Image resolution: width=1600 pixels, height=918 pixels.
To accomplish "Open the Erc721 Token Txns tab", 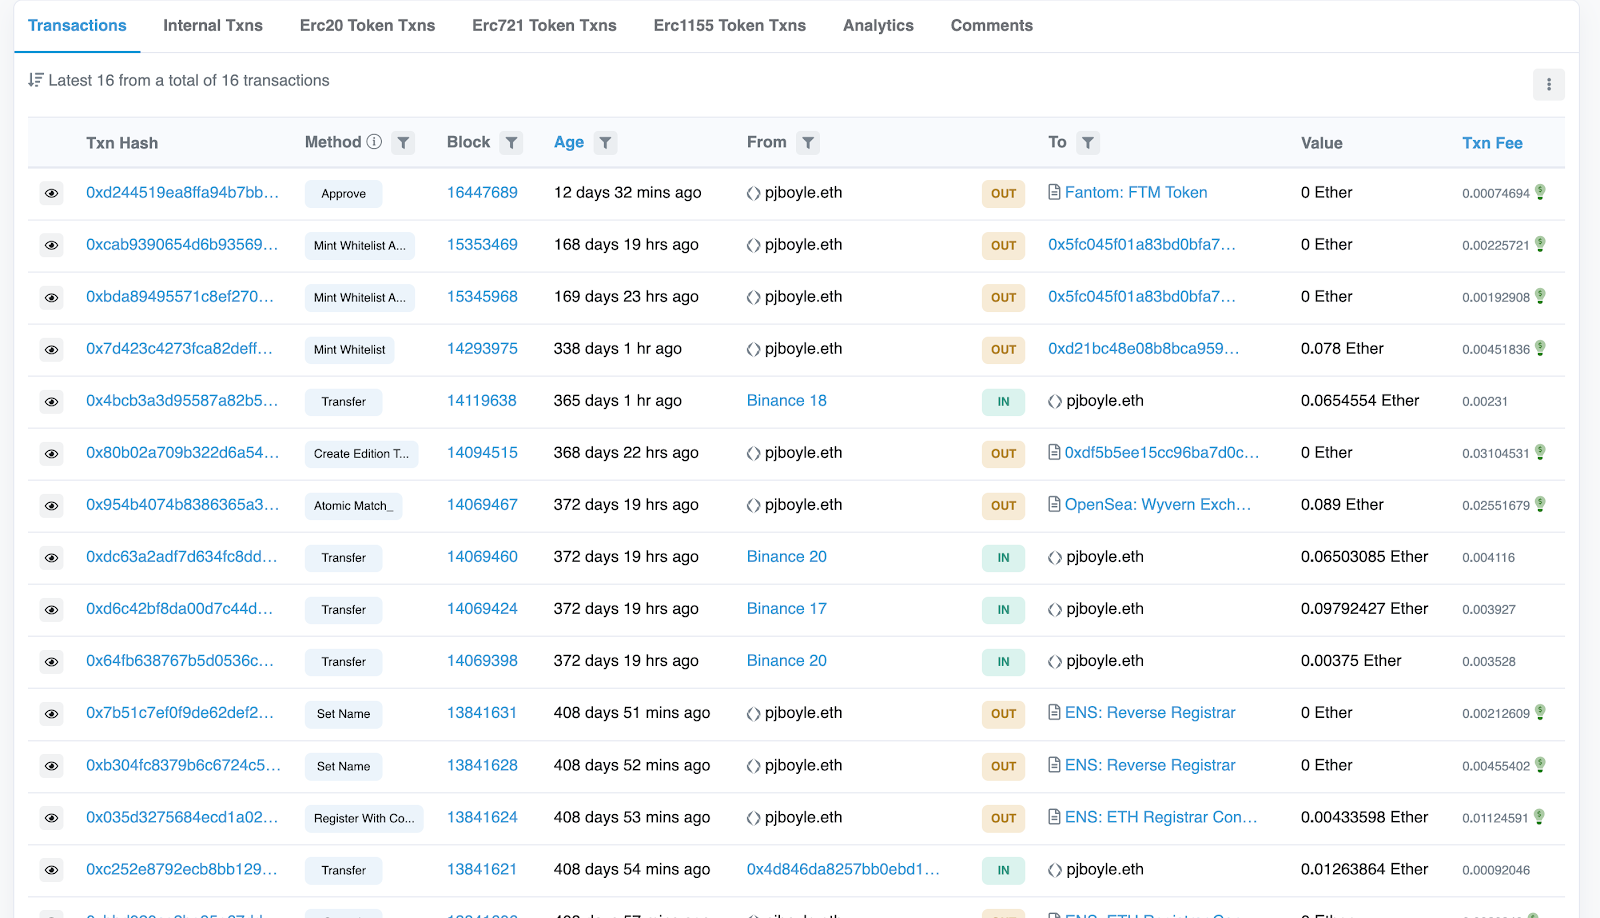I will click(x=544, y=25).
